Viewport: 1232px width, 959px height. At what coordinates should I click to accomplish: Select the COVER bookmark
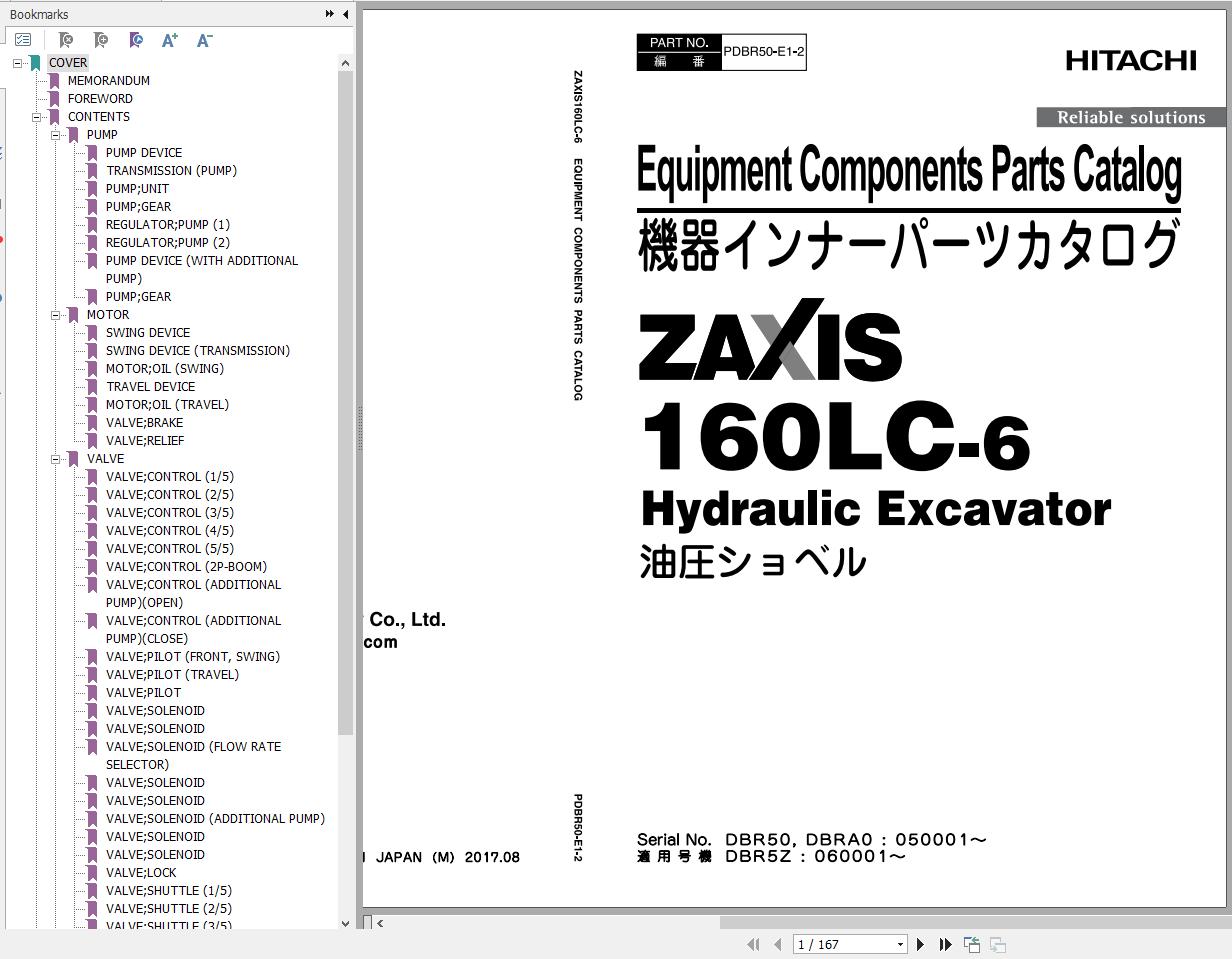(68, 63)
